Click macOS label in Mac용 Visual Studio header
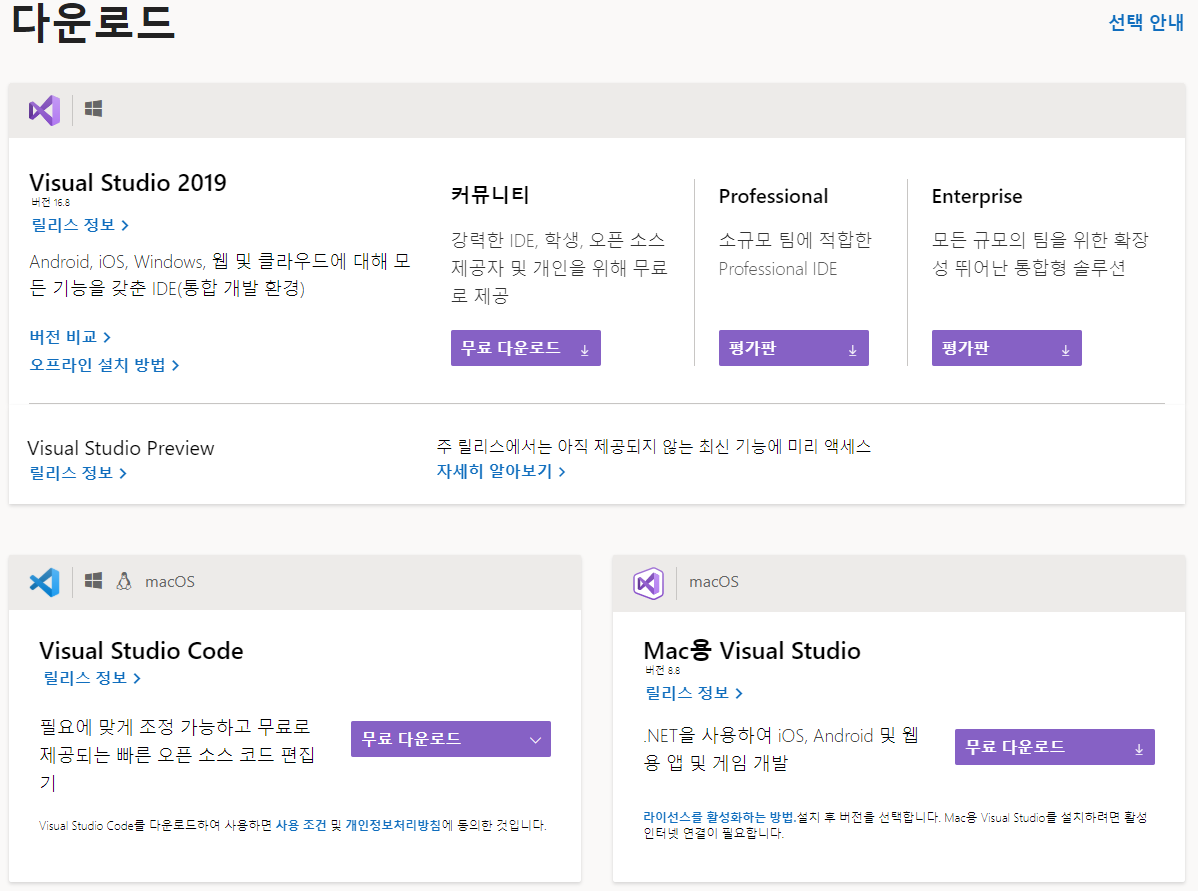 (x=714, y=582)
